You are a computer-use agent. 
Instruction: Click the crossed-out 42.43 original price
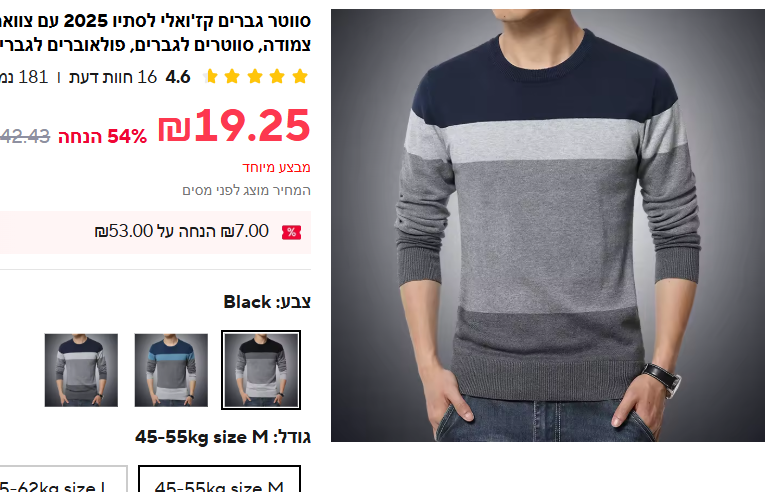(25, 136)
